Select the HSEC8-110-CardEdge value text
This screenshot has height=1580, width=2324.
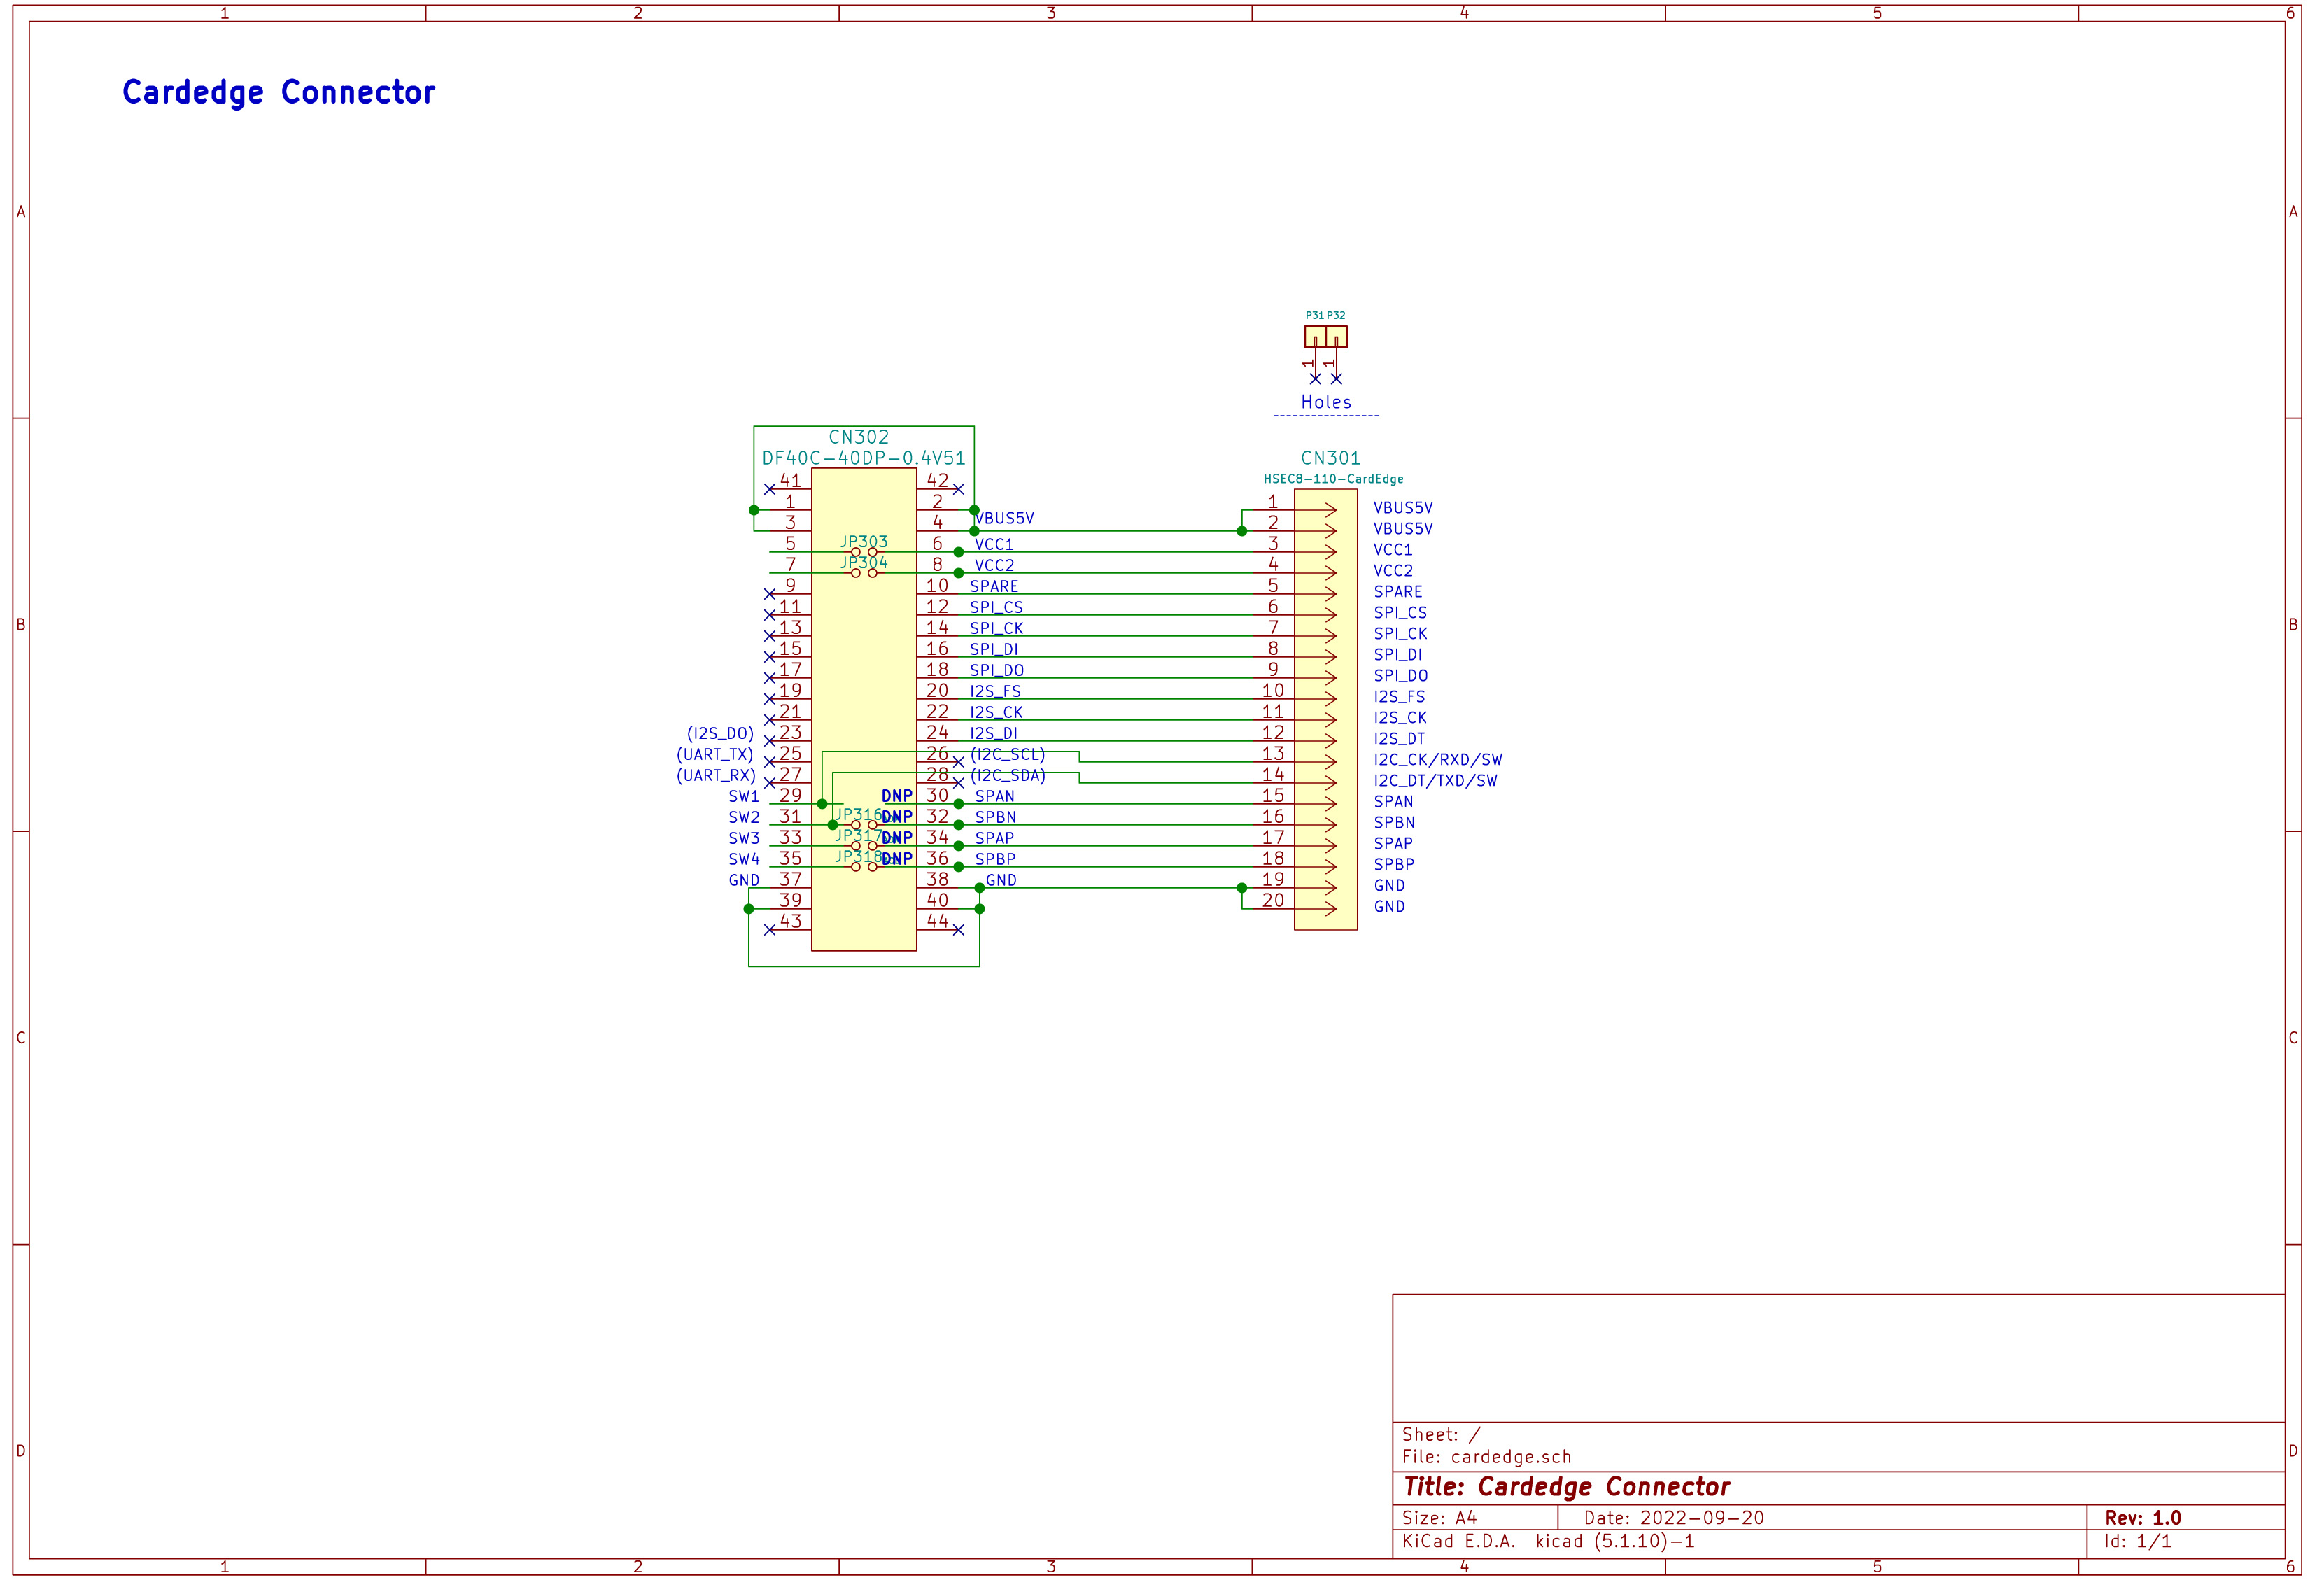1333,479
